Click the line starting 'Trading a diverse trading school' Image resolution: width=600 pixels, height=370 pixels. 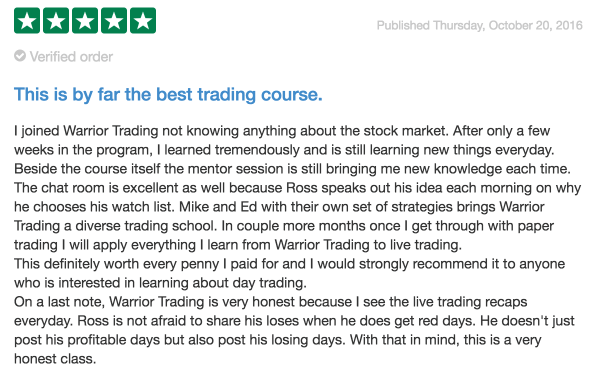(284, 226)
